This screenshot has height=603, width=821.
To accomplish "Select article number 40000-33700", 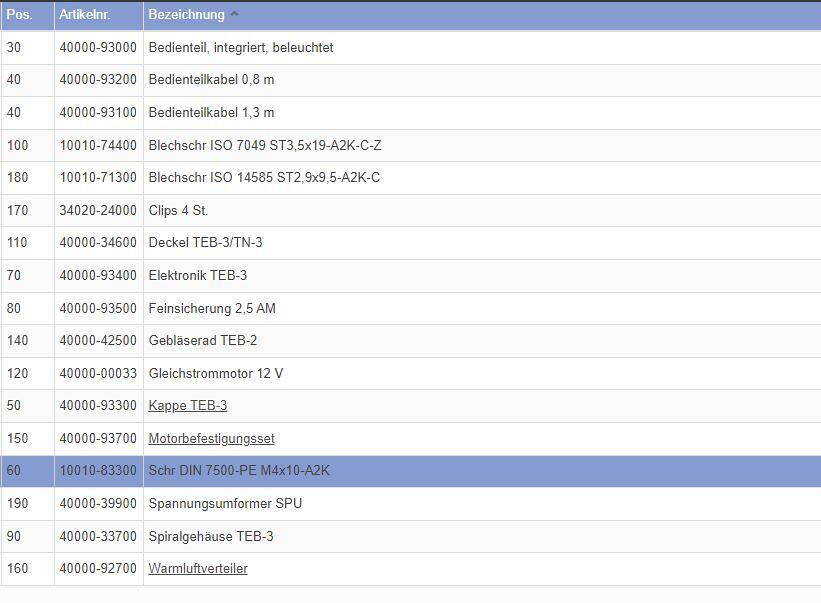I will (98, 537).
